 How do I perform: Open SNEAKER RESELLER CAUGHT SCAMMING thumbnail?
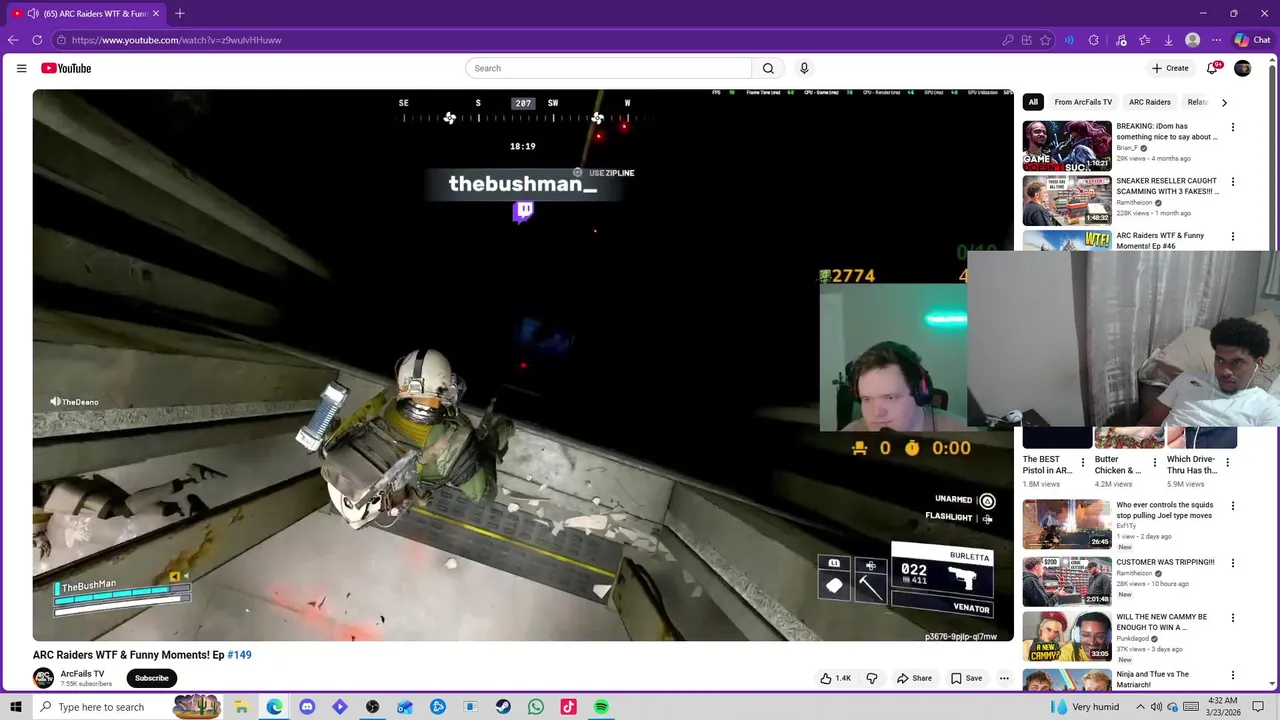tap(1067, 200)
